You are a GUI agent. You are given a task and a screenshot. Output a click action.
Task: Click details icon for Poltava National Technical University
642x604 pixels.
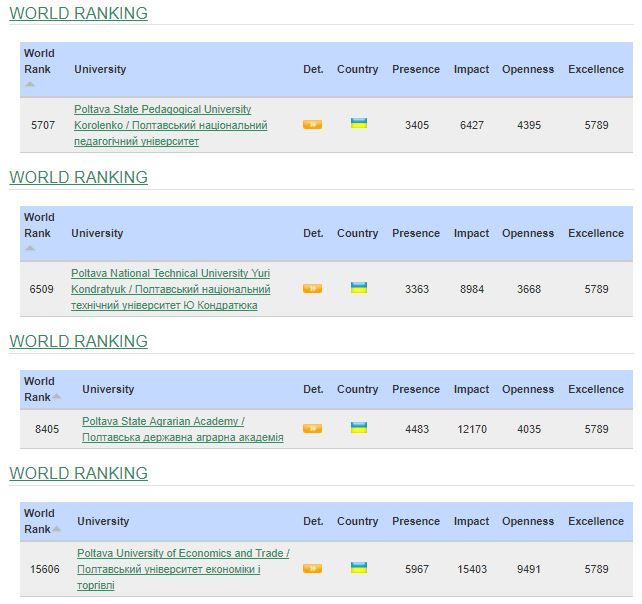click(x=312, y=289)
